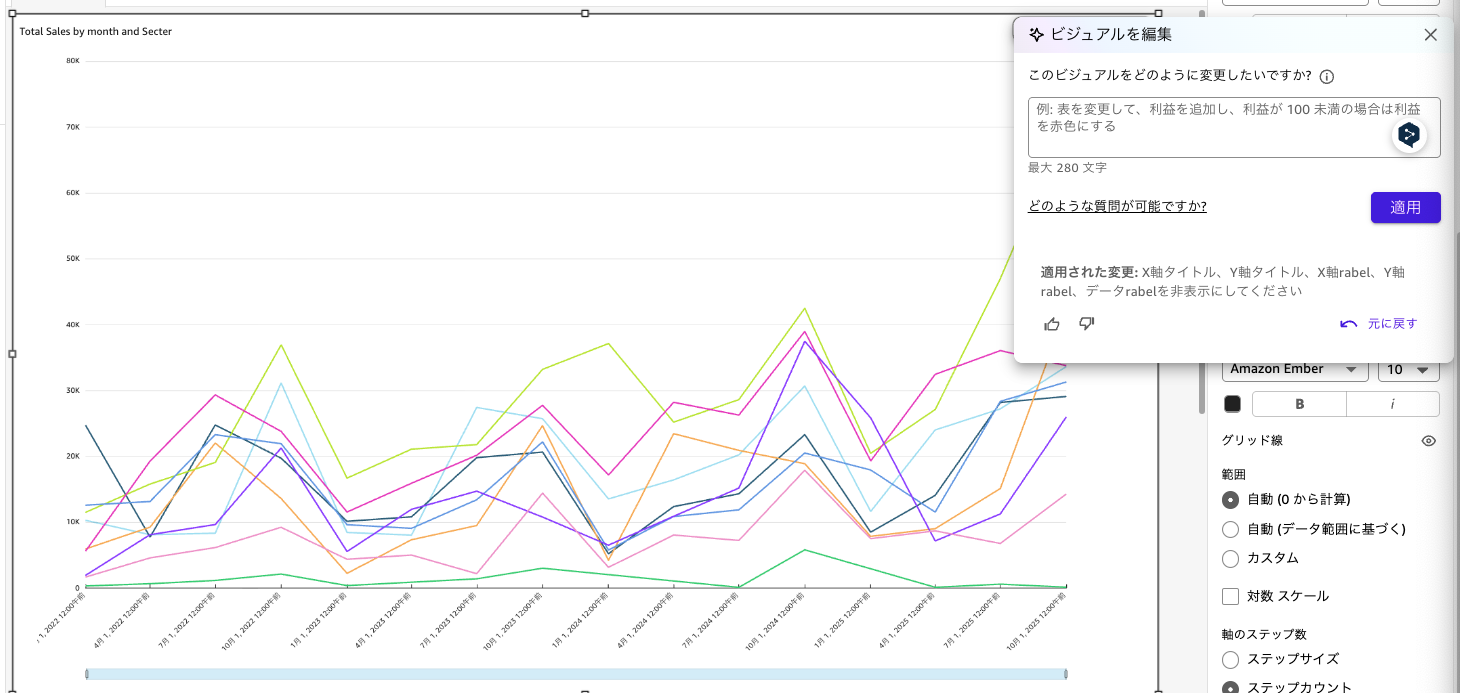Screen dimensions: 1460x693
Task: Open the black font color swatch
Action: tap(1232, 404)
